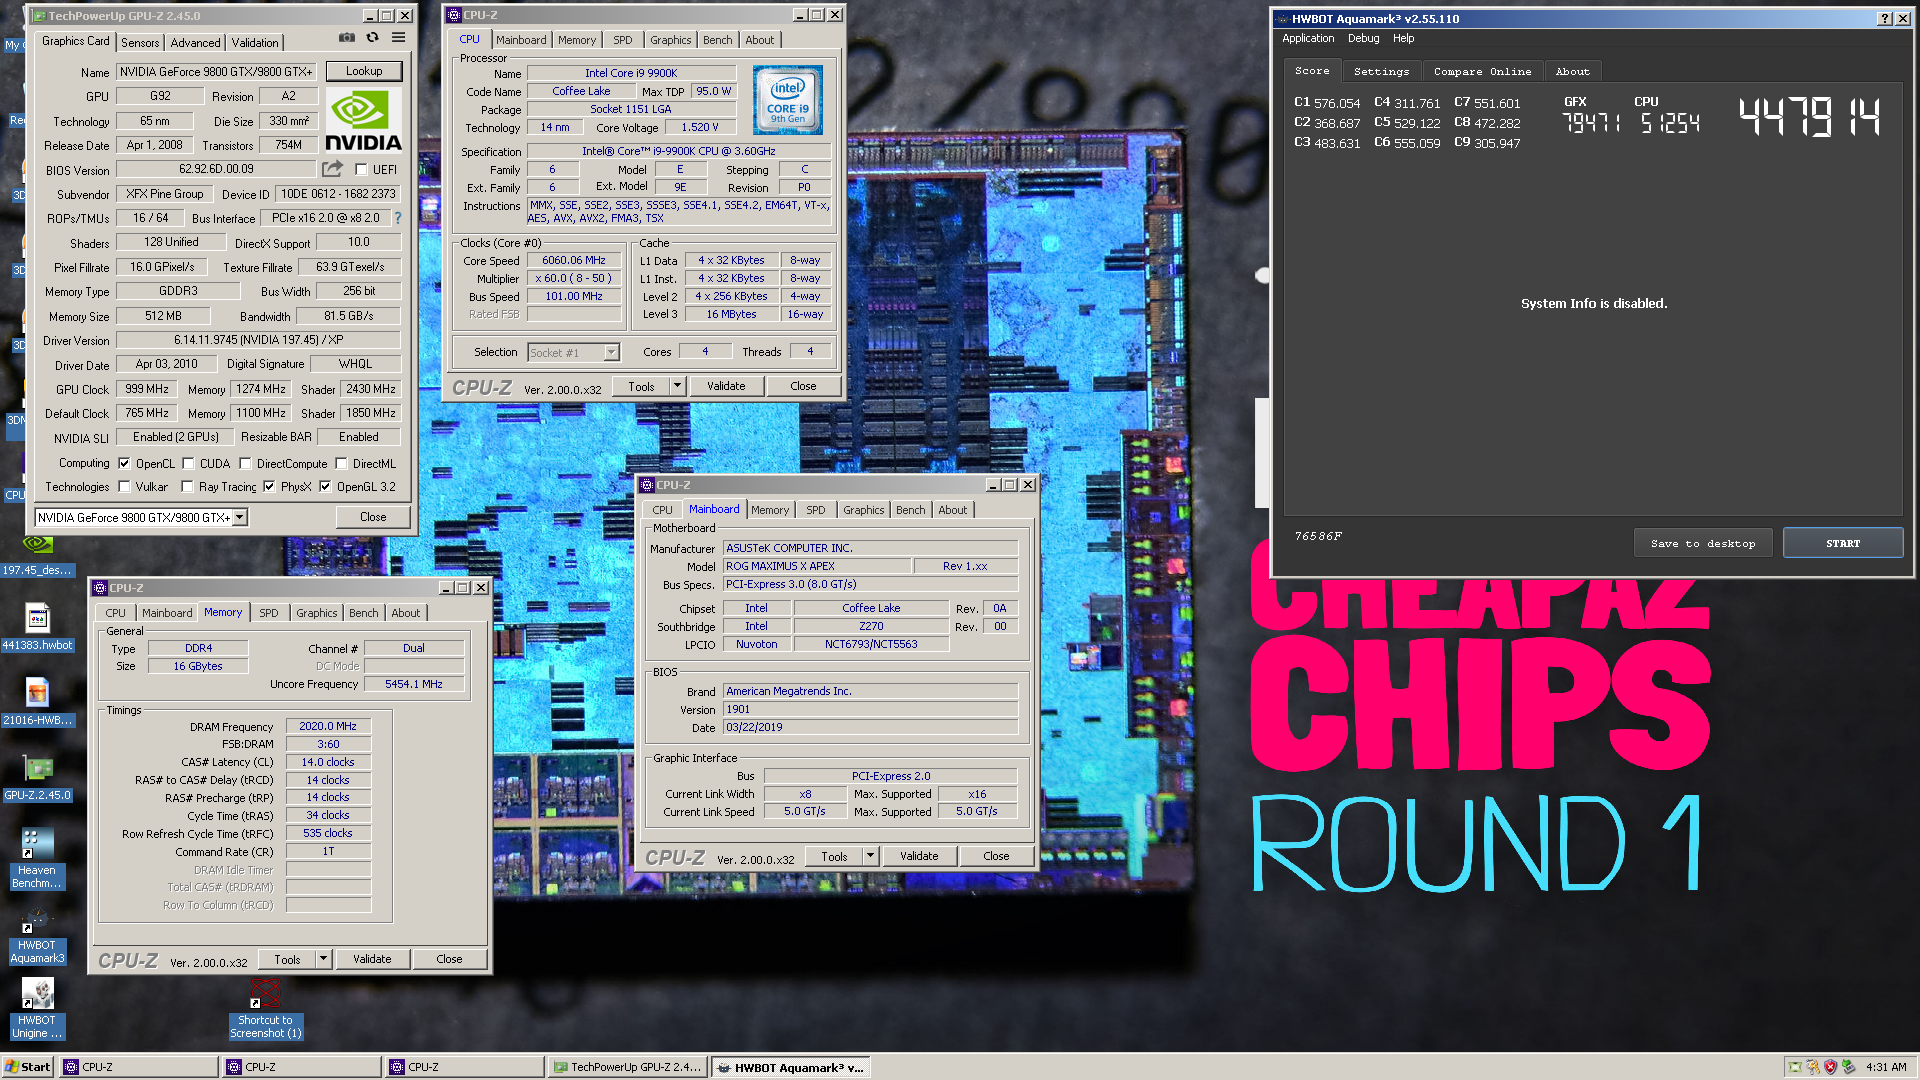Switch to Settings tab in Aquamark3
The height and width of the screenshot is (1080, 1920).
[1381, 71]
